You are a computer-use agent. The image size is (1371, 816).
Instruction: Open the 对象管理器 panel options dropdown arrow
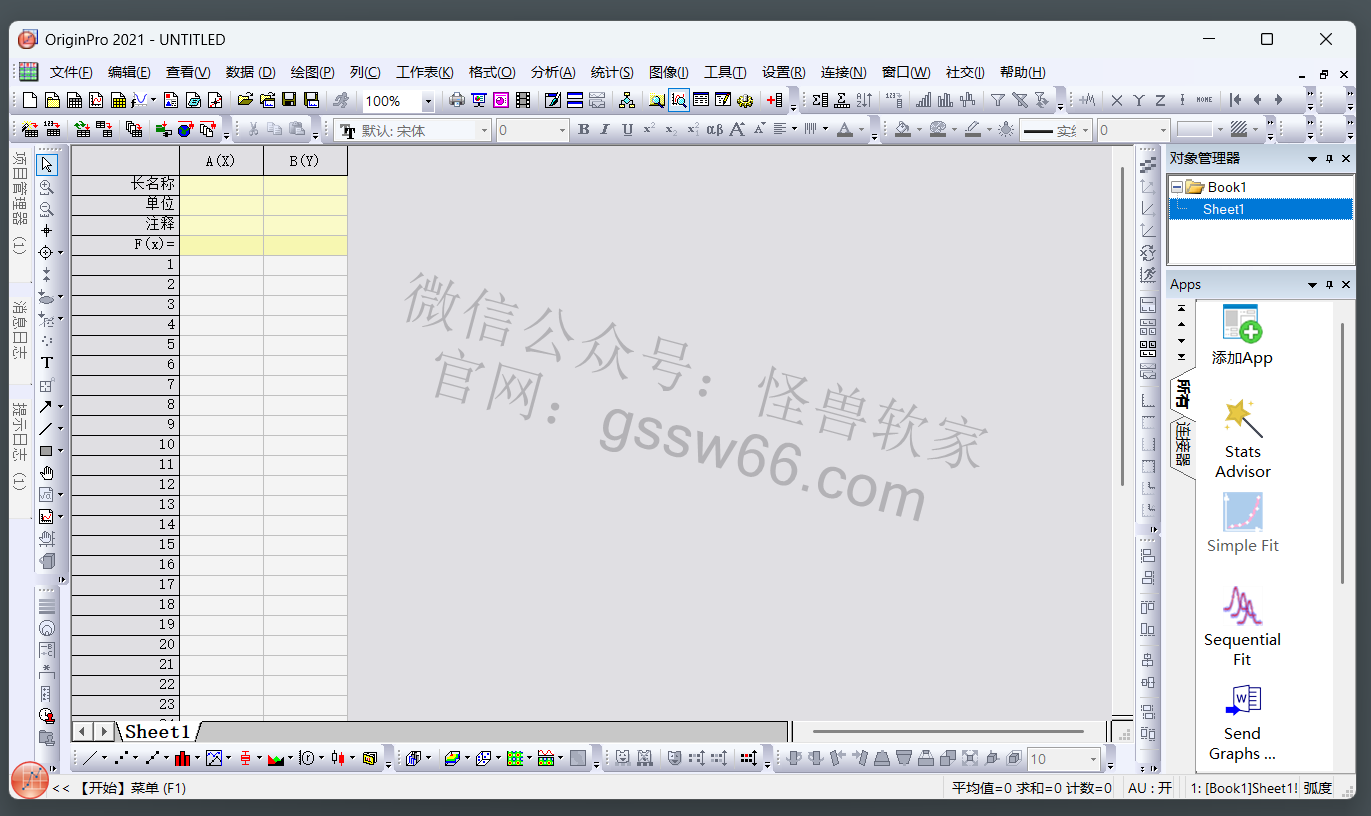pos(1313,159)
